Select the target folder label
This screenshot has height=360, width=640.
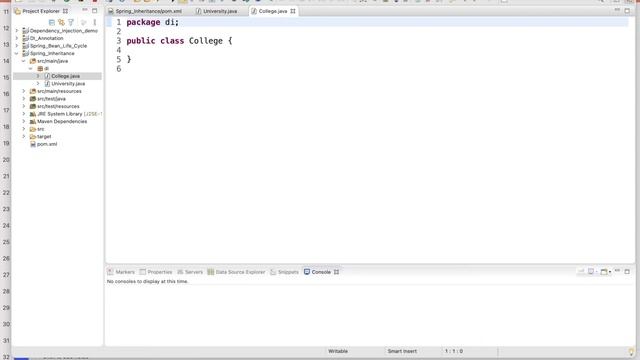[44, 137]
